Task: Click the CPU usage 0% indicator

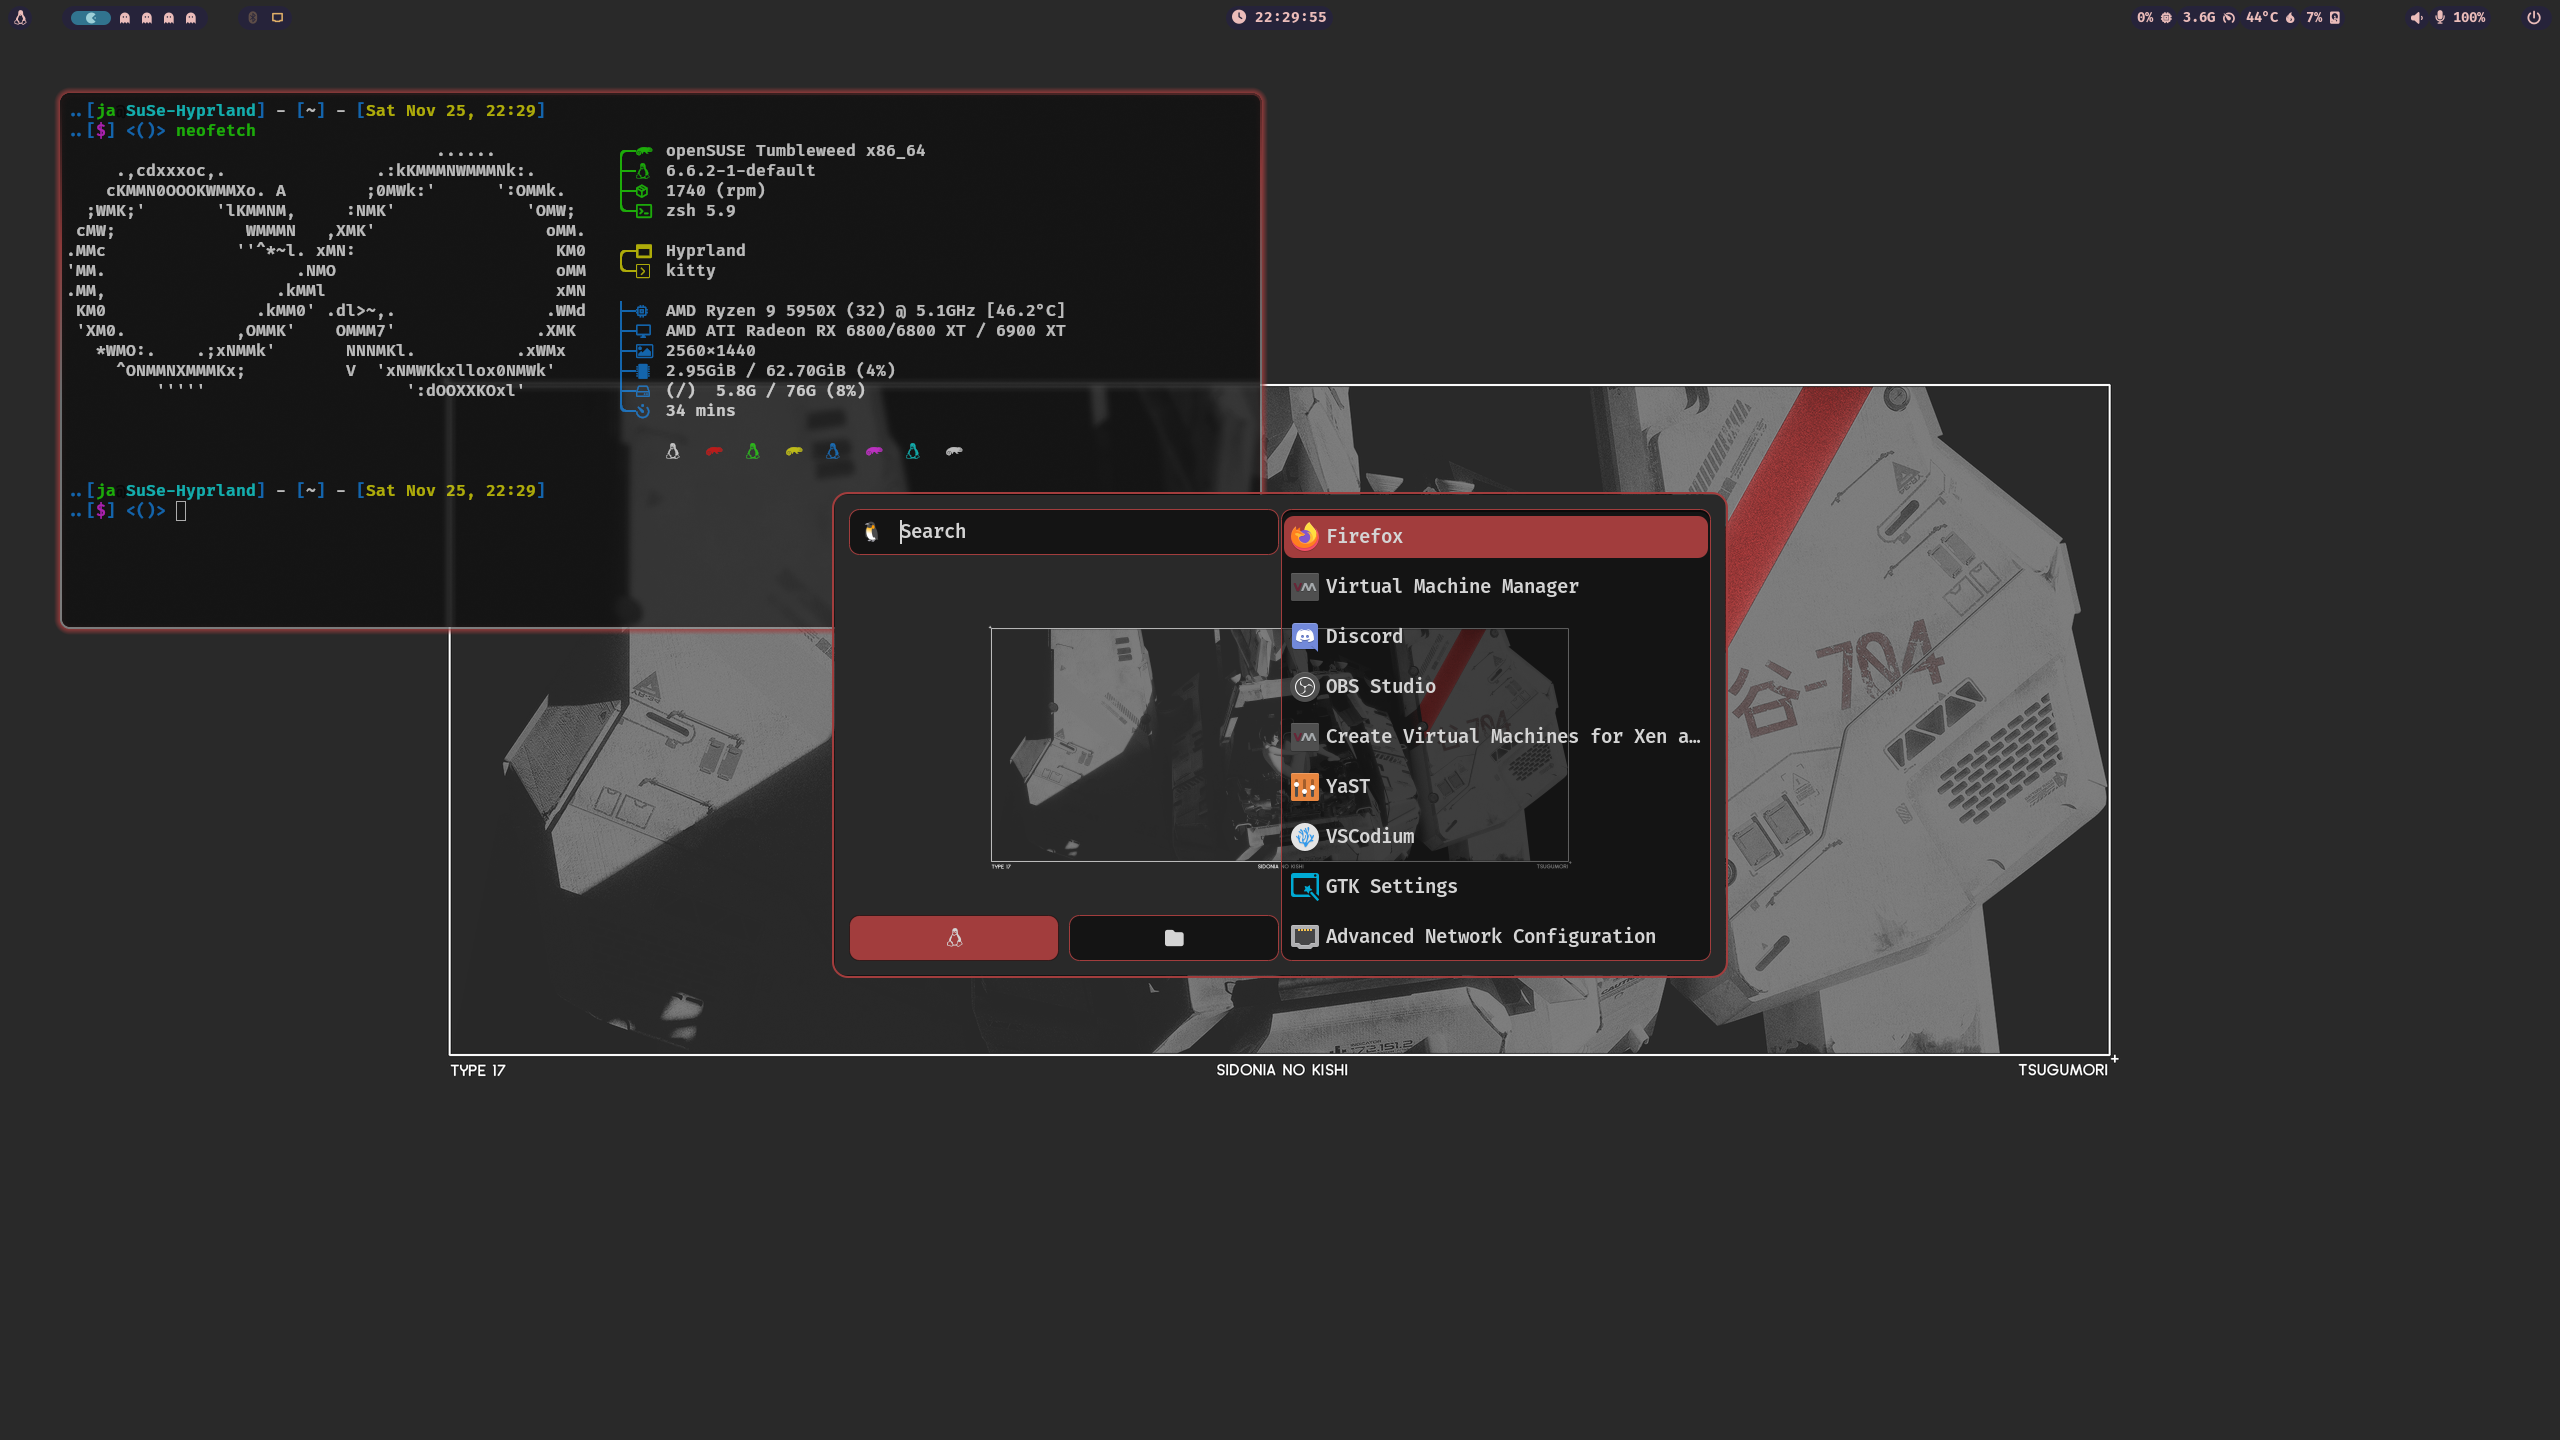Action: [2154, 17]
